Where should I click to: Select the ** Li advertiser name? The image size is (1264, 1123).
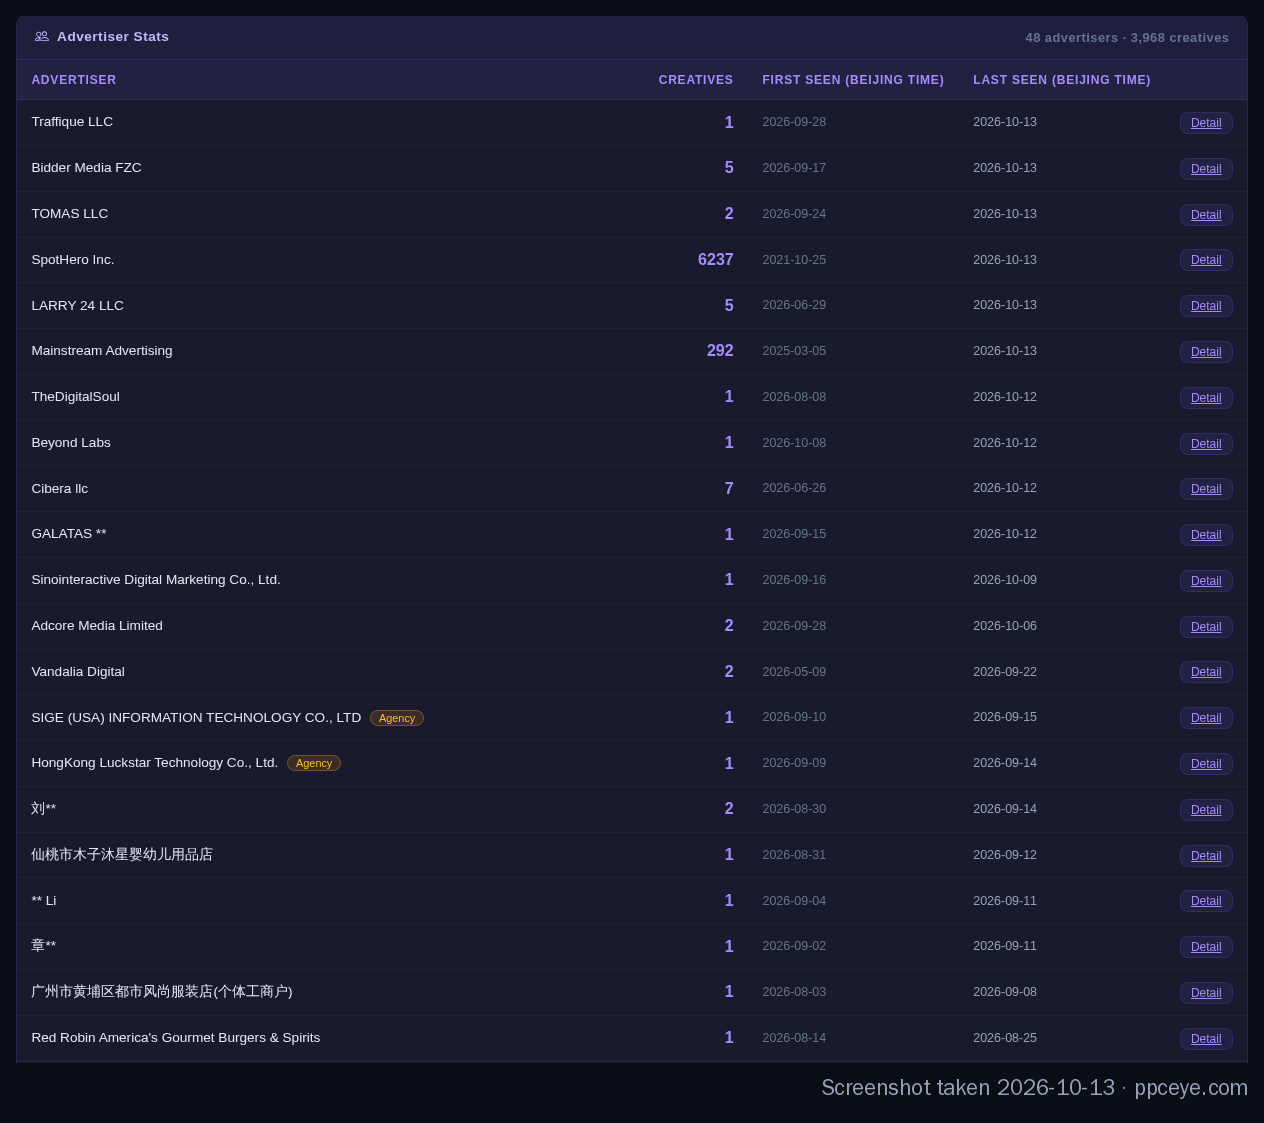coord(44,901)
